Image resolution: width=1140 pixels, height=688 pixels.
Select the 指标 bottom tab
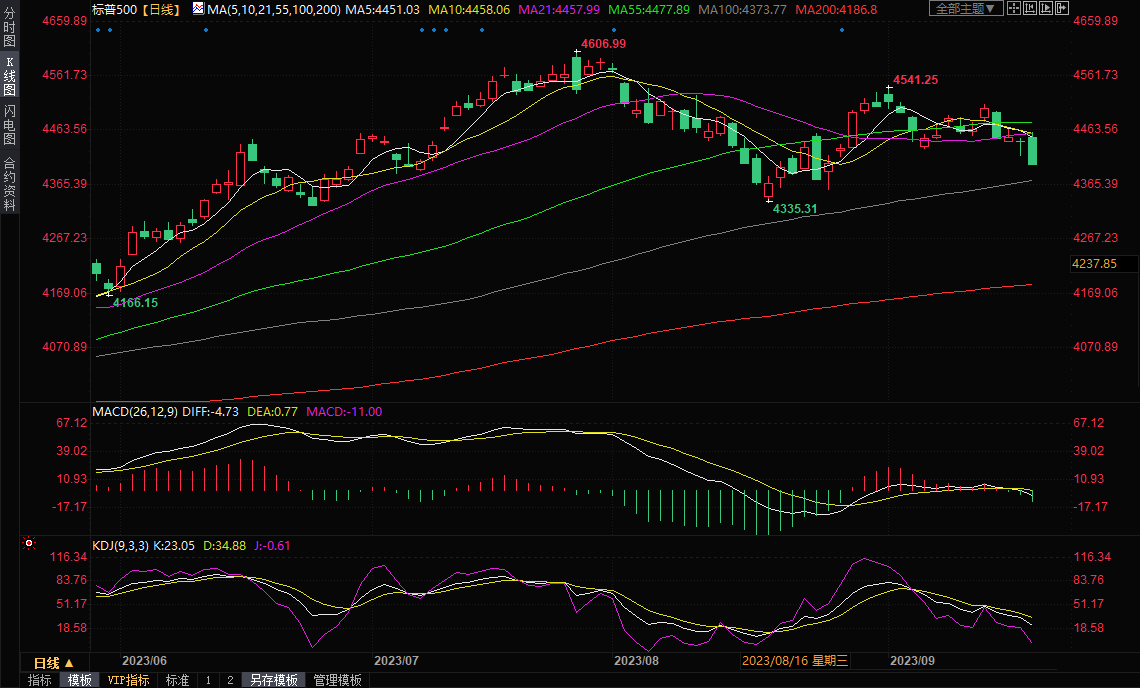[40, 680]
